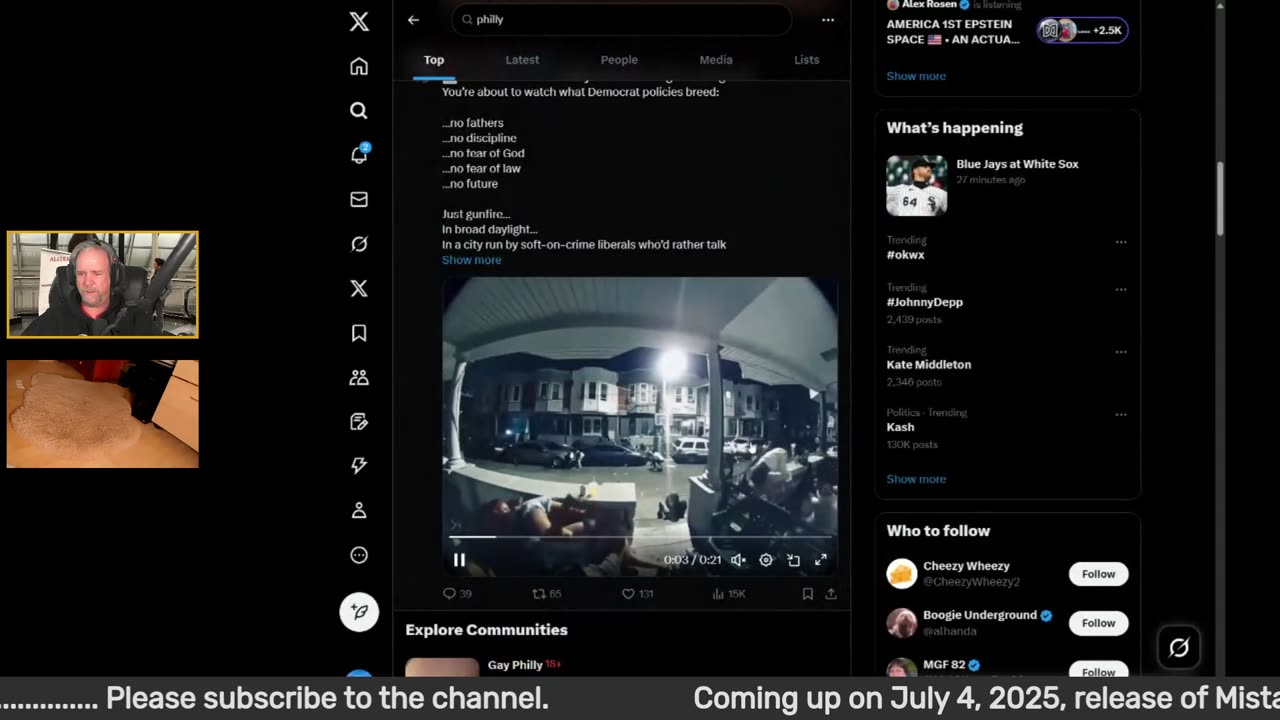Open search options three-dots menu

[x=827, y=19]
